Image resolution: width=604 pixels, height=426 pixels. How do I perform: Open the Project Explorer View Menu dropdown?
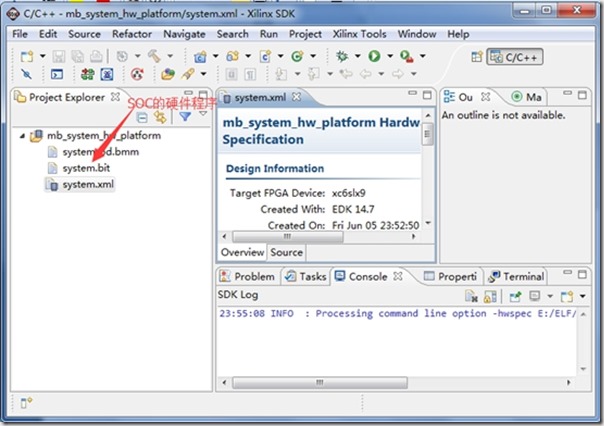[203, 116]
